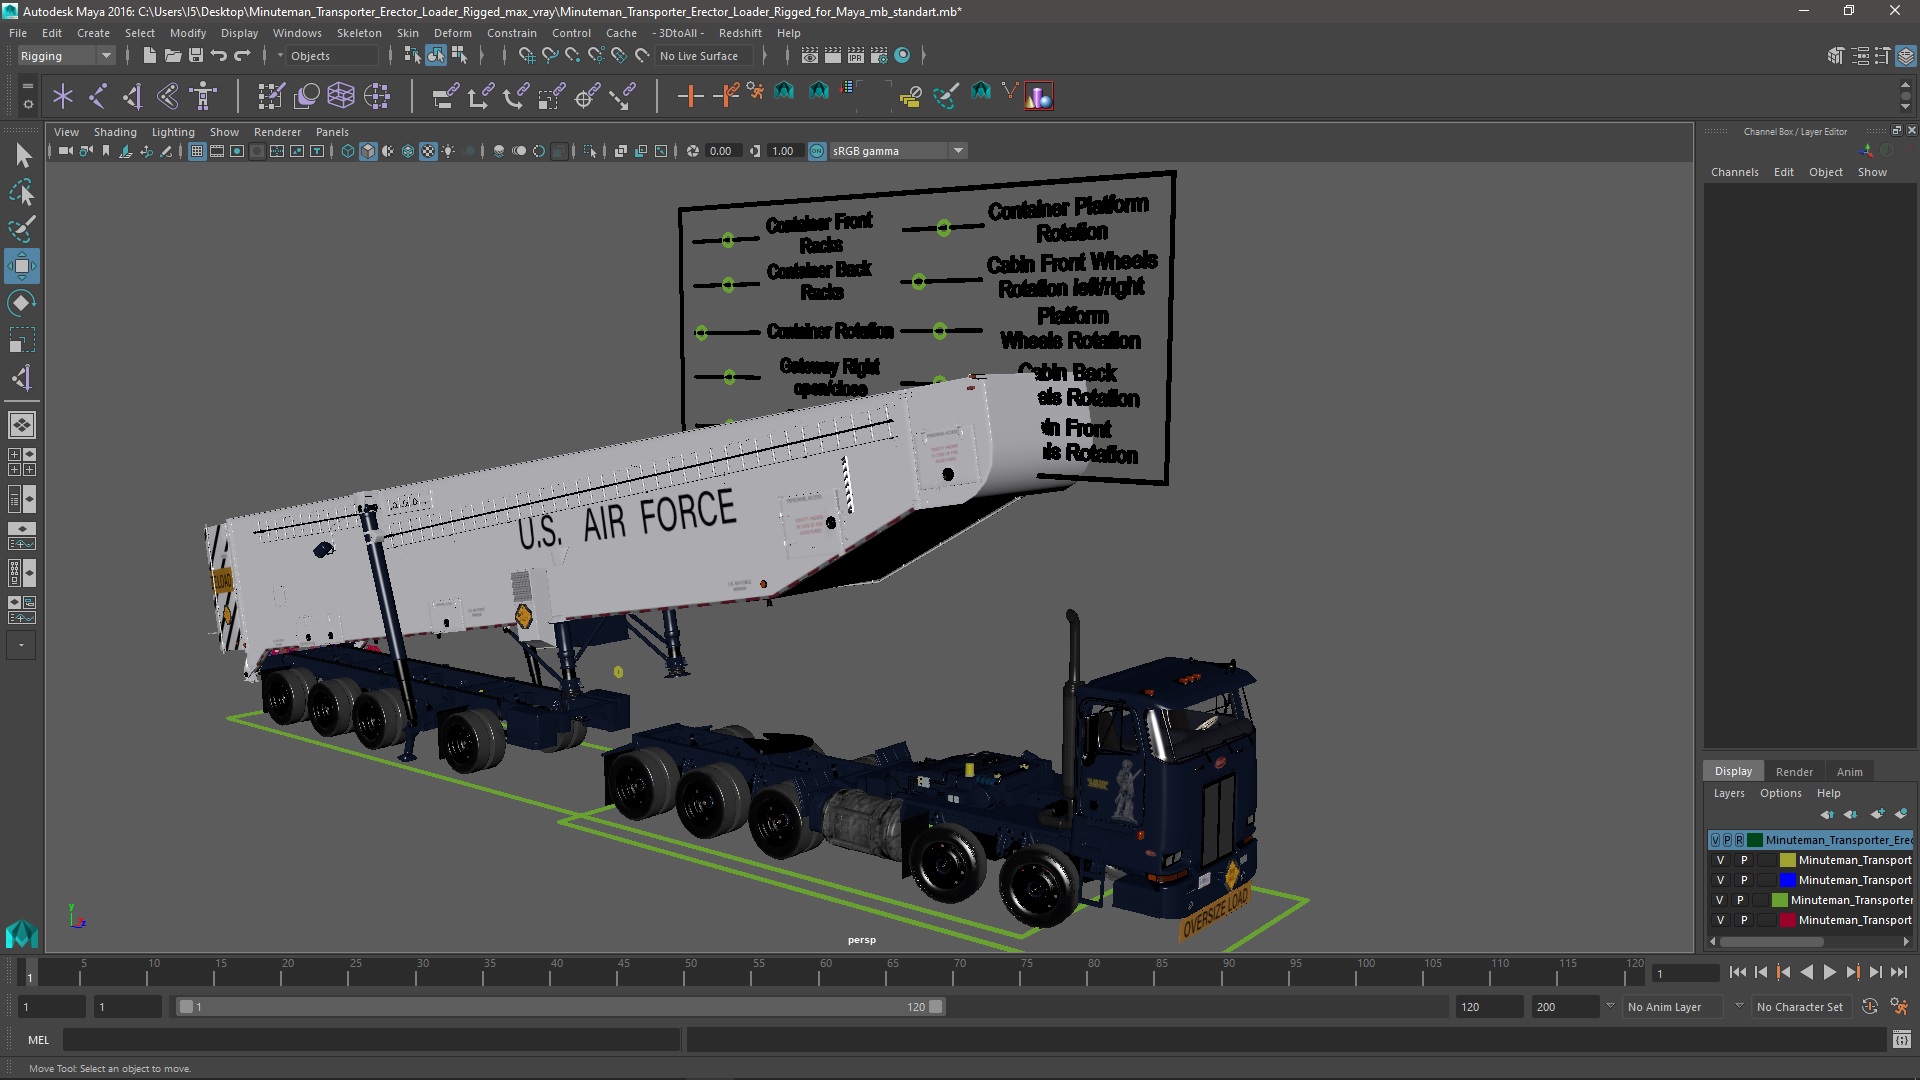The height and width of the screenshot is (1080, 1920).
Task: Toggle textured display in viewport
Action: 428,151
